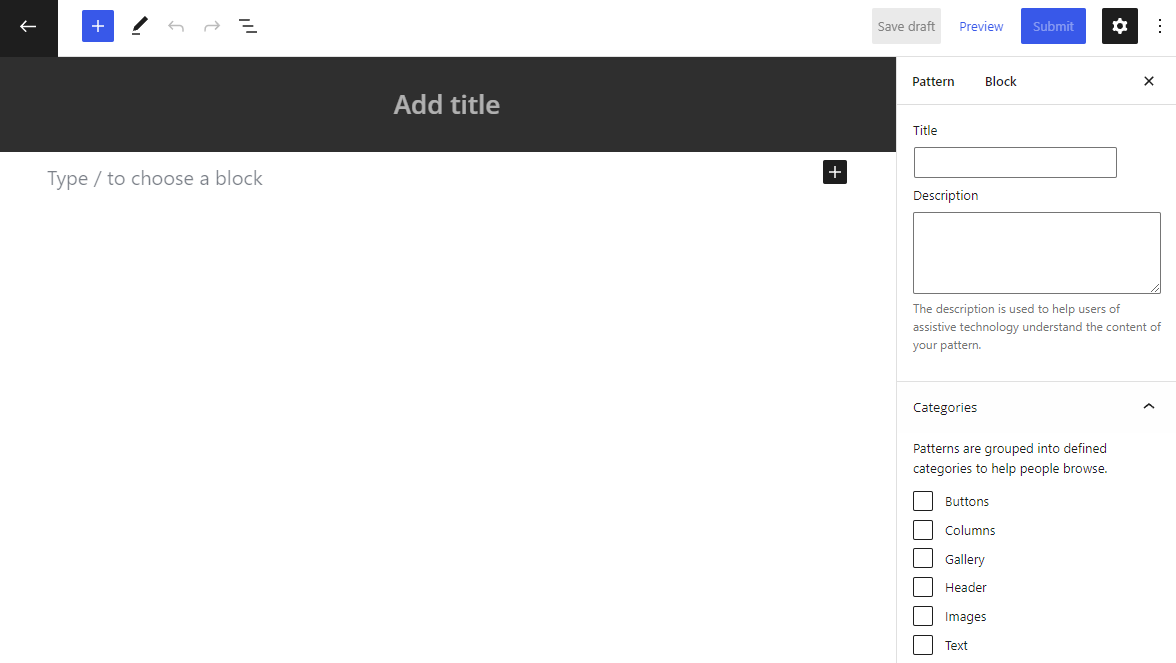Check the Buttons category

coord(922,500)
